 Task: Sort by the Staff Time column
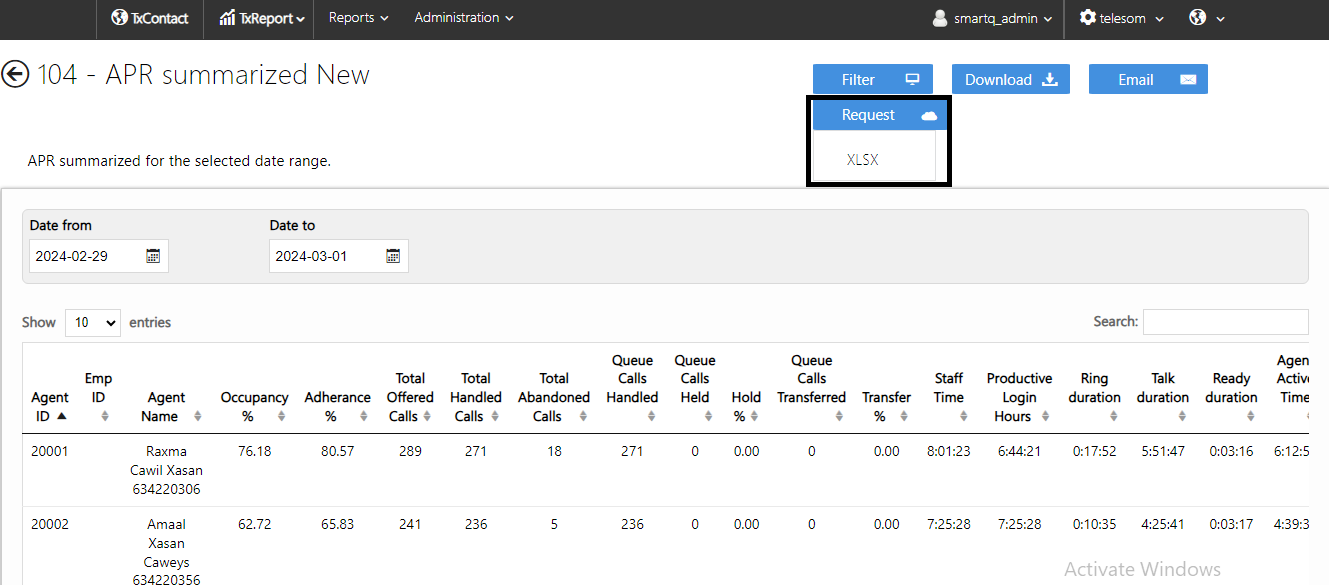coord(949,398)
